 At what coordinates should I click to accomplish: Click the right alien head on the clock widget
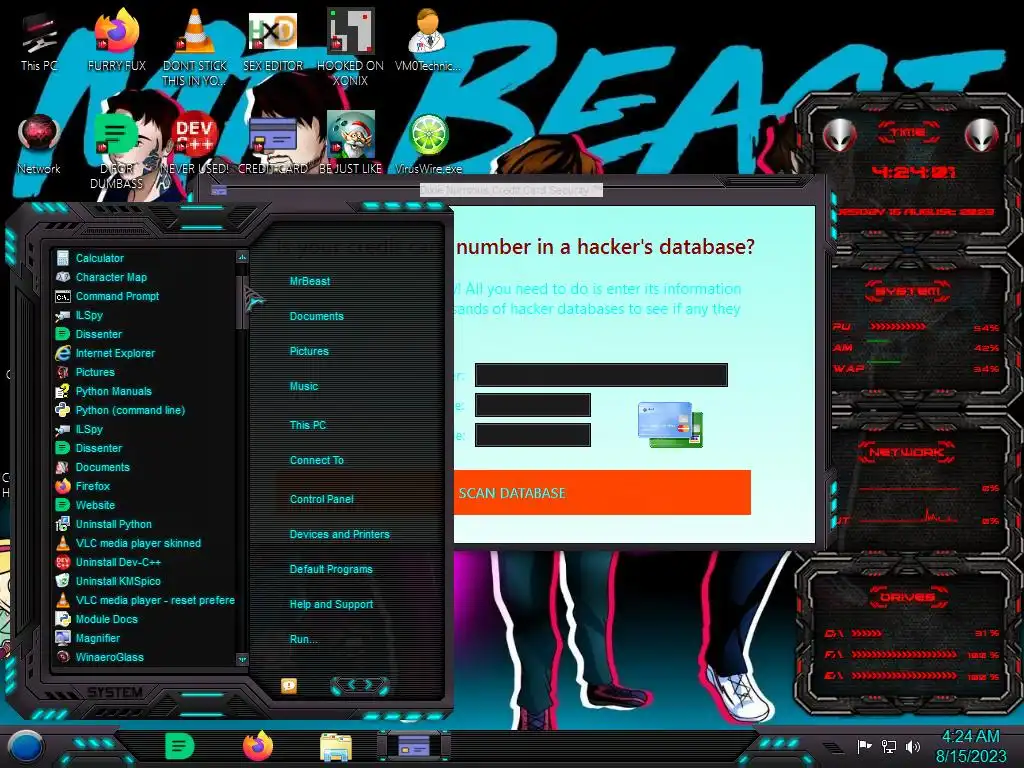pyautogui.click(x=982, y=135)
